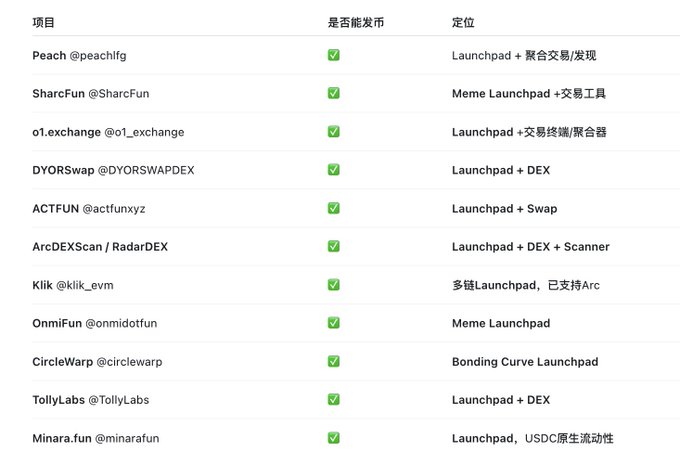Screen dimensions: 680x465
Task: Click the 定位 column header
Action: pyautogui.click(x=463, y=22)
